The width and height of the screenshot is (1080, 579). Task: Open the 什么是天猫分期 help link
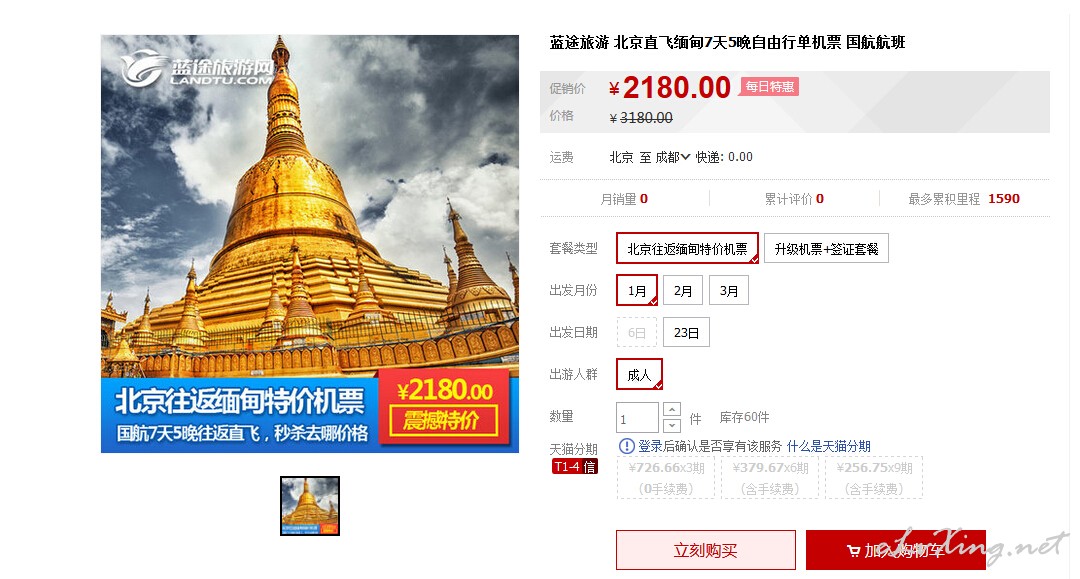click(x=829, y=446)
